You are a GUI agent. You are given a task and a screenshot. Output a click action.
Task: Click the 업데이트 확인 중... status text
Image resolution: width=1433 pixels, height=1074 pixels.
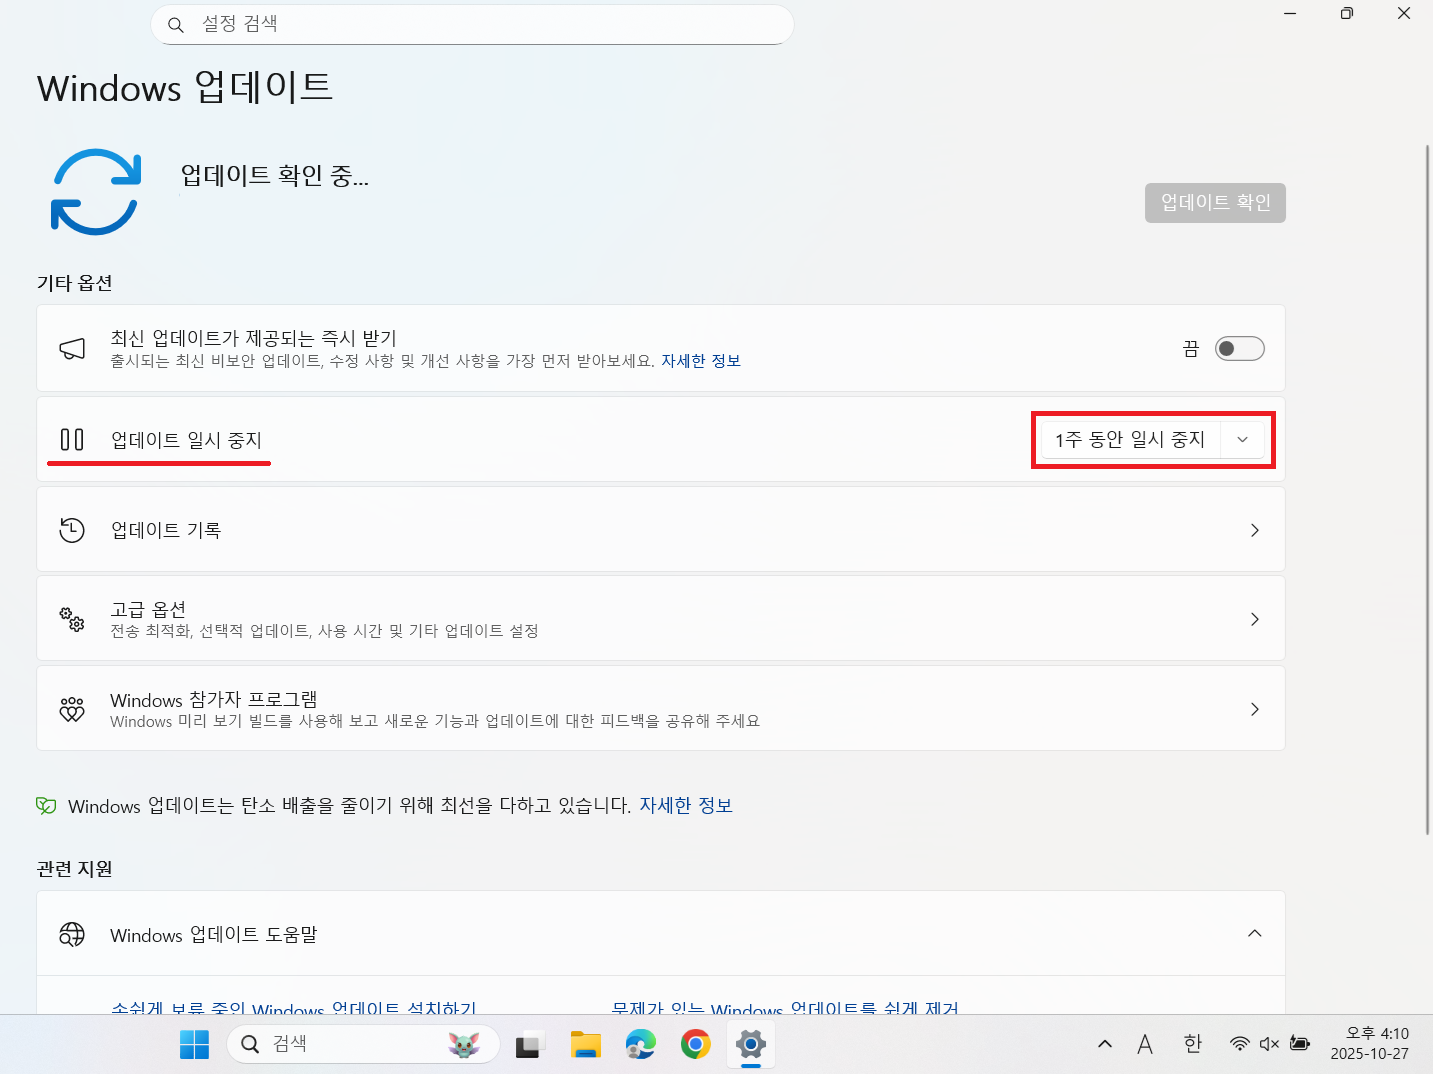(x=275, y=176)
